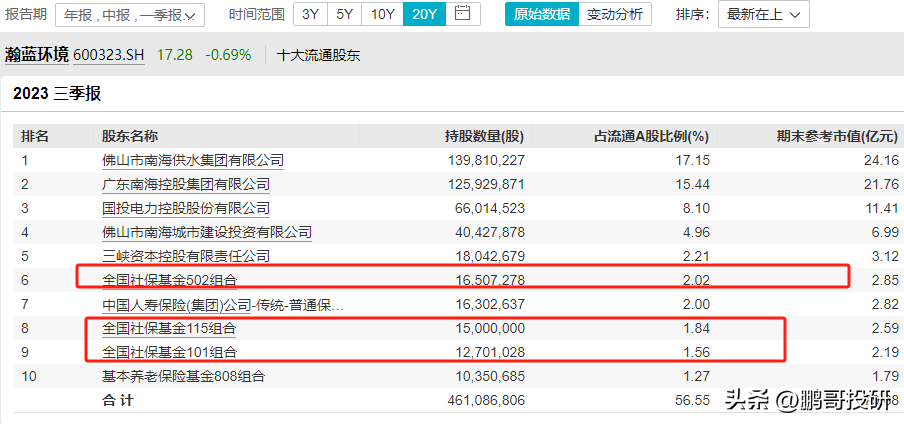Click share count 139,810,227
The height and width of the screenshot is (424, 904).
pyautogui.click(x=485, y=160)
